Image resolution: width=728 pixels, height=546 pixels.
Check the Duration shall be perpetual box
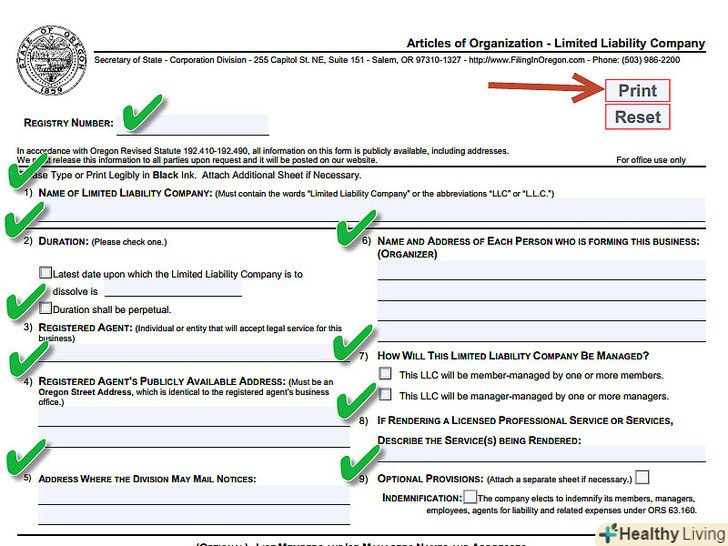coord(46,308)
